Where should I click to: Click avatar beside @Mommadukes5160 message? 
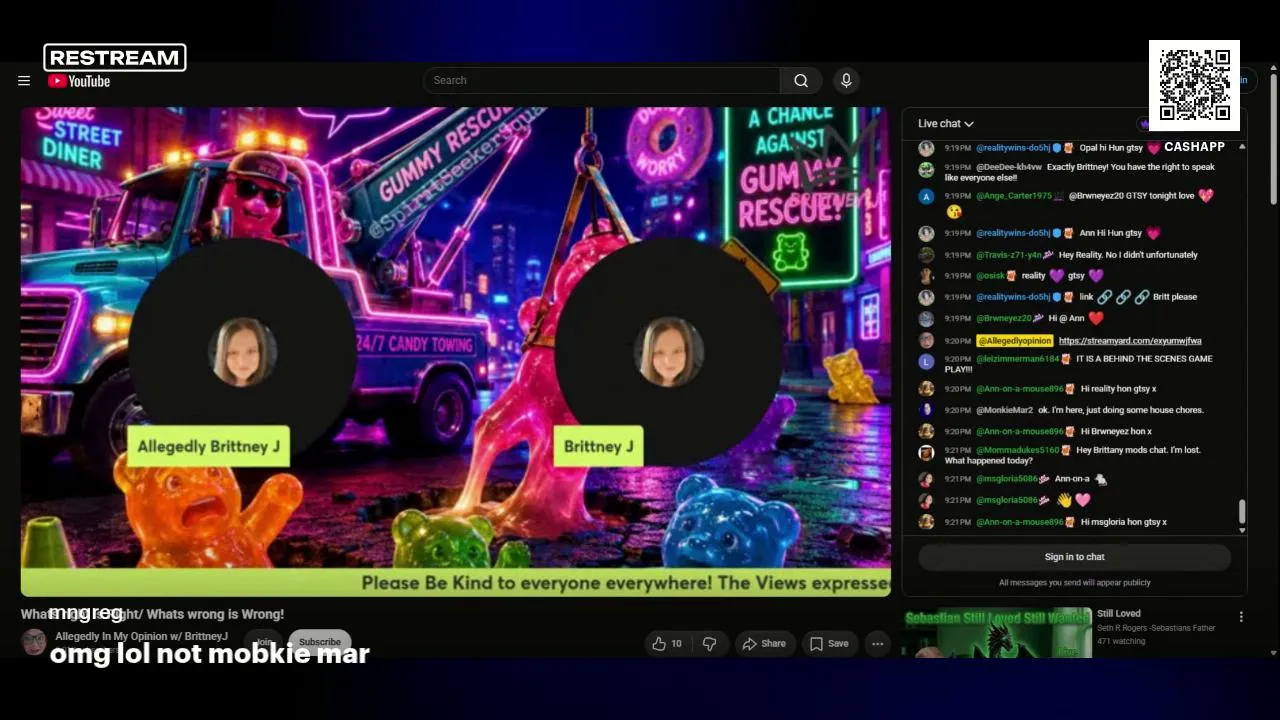coord(926,452)
